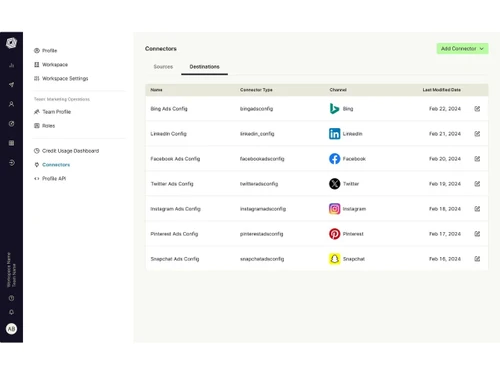Viewport: 500px width, 375px height.
Task: Edit the Instagram Ads Config row
Action: tap(477, 209)
